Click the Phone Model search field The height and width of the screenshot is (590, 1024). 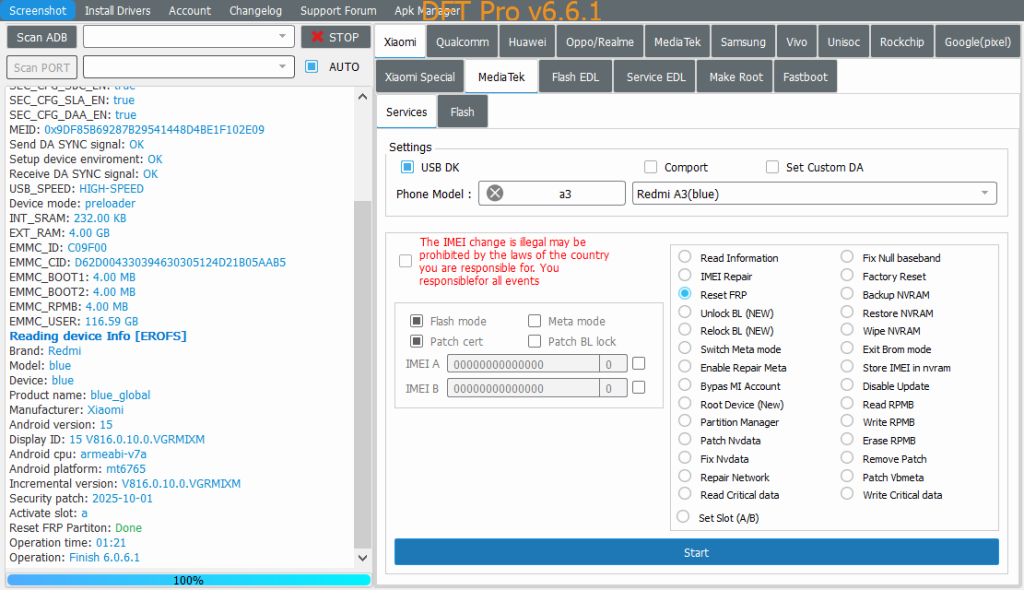tap(552, 193)
